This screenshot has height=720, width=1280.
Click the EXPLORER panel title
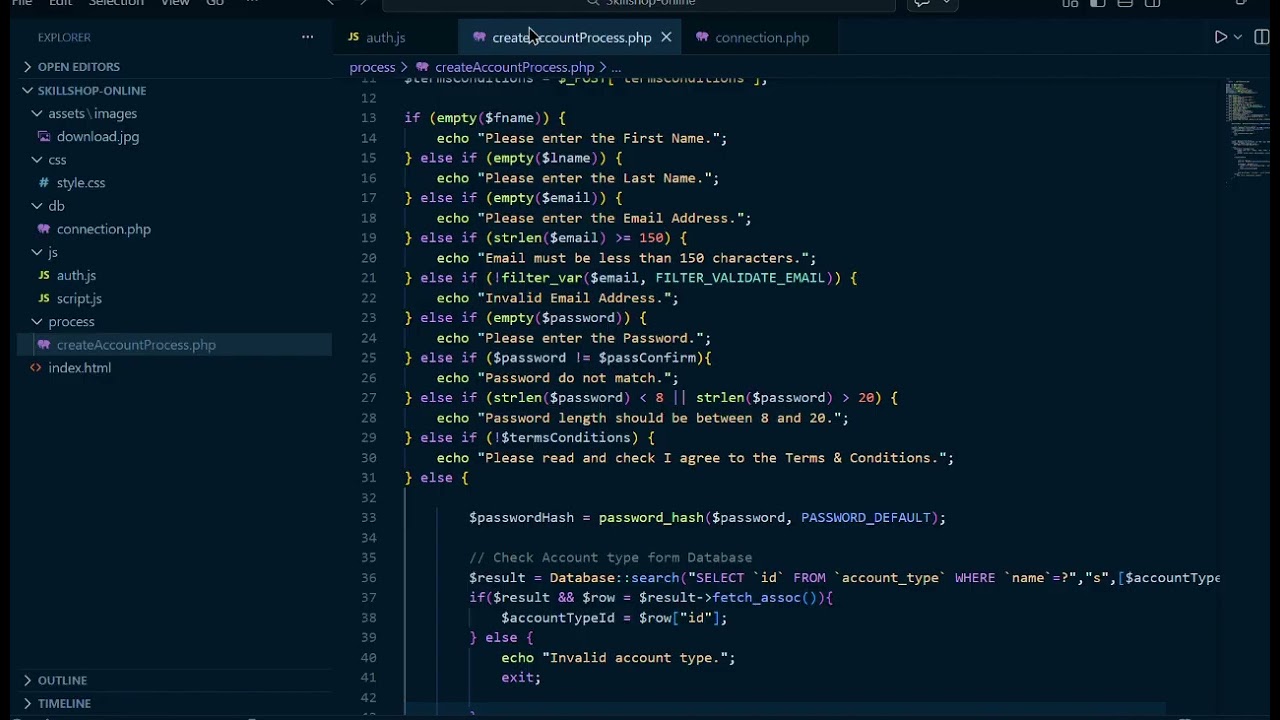(64, 37)
